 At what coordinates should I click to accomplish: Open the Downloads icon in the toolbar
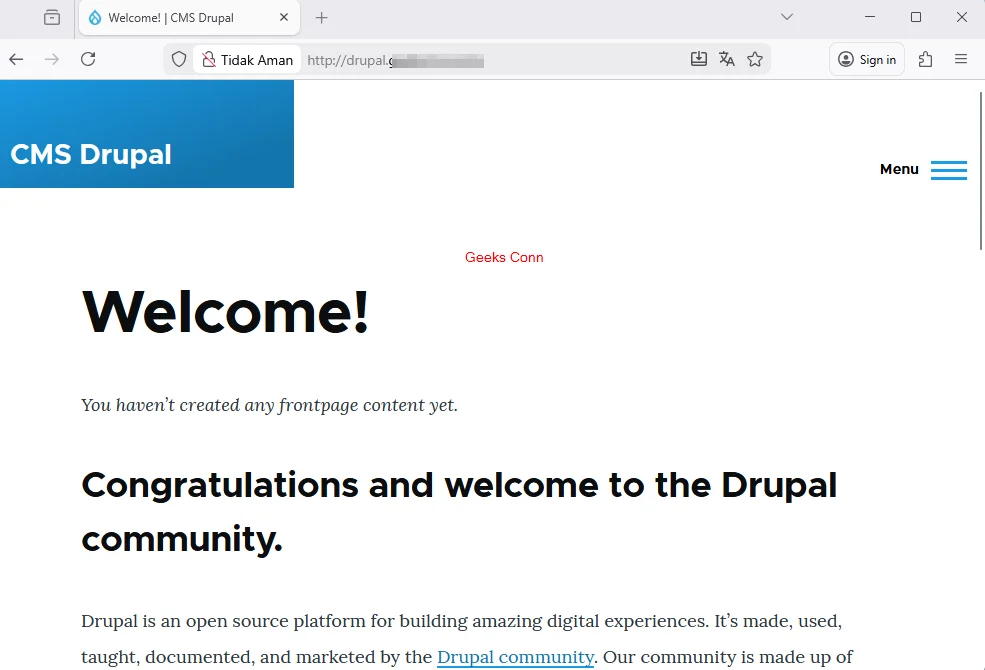pos(698,59)
